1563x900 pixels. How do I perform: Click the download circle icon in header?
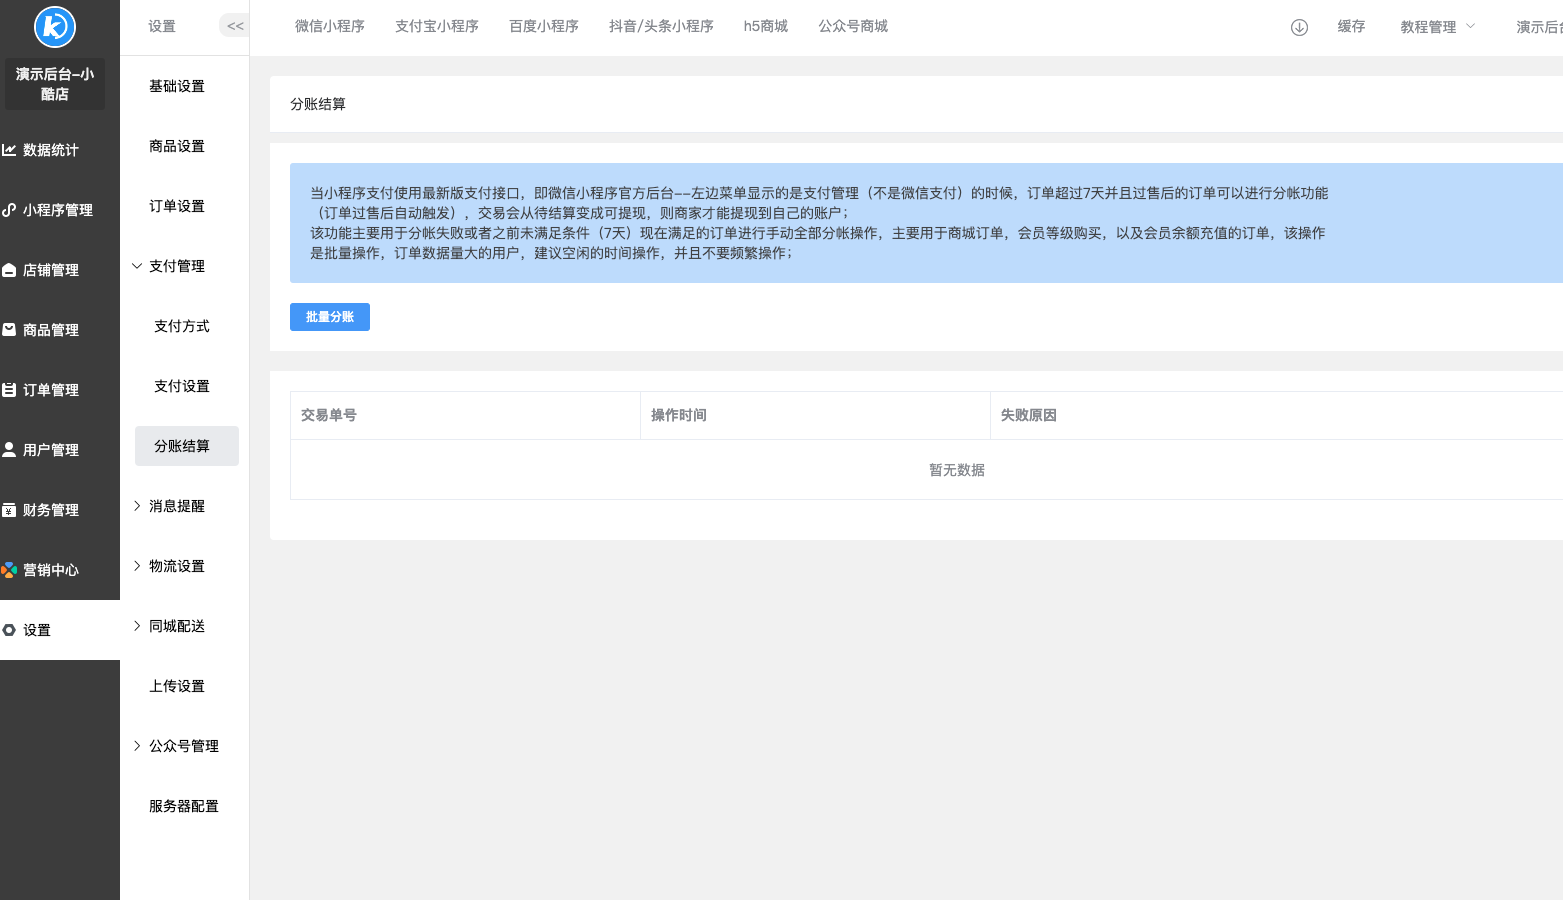coord(1299,27)
